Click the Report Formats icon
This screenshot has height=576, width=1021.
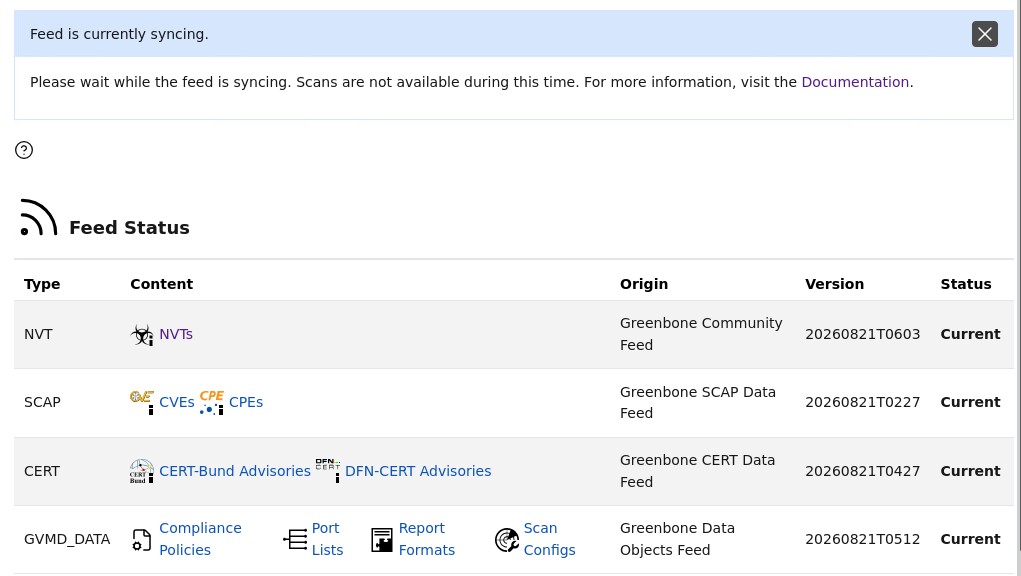coord(382,540)
